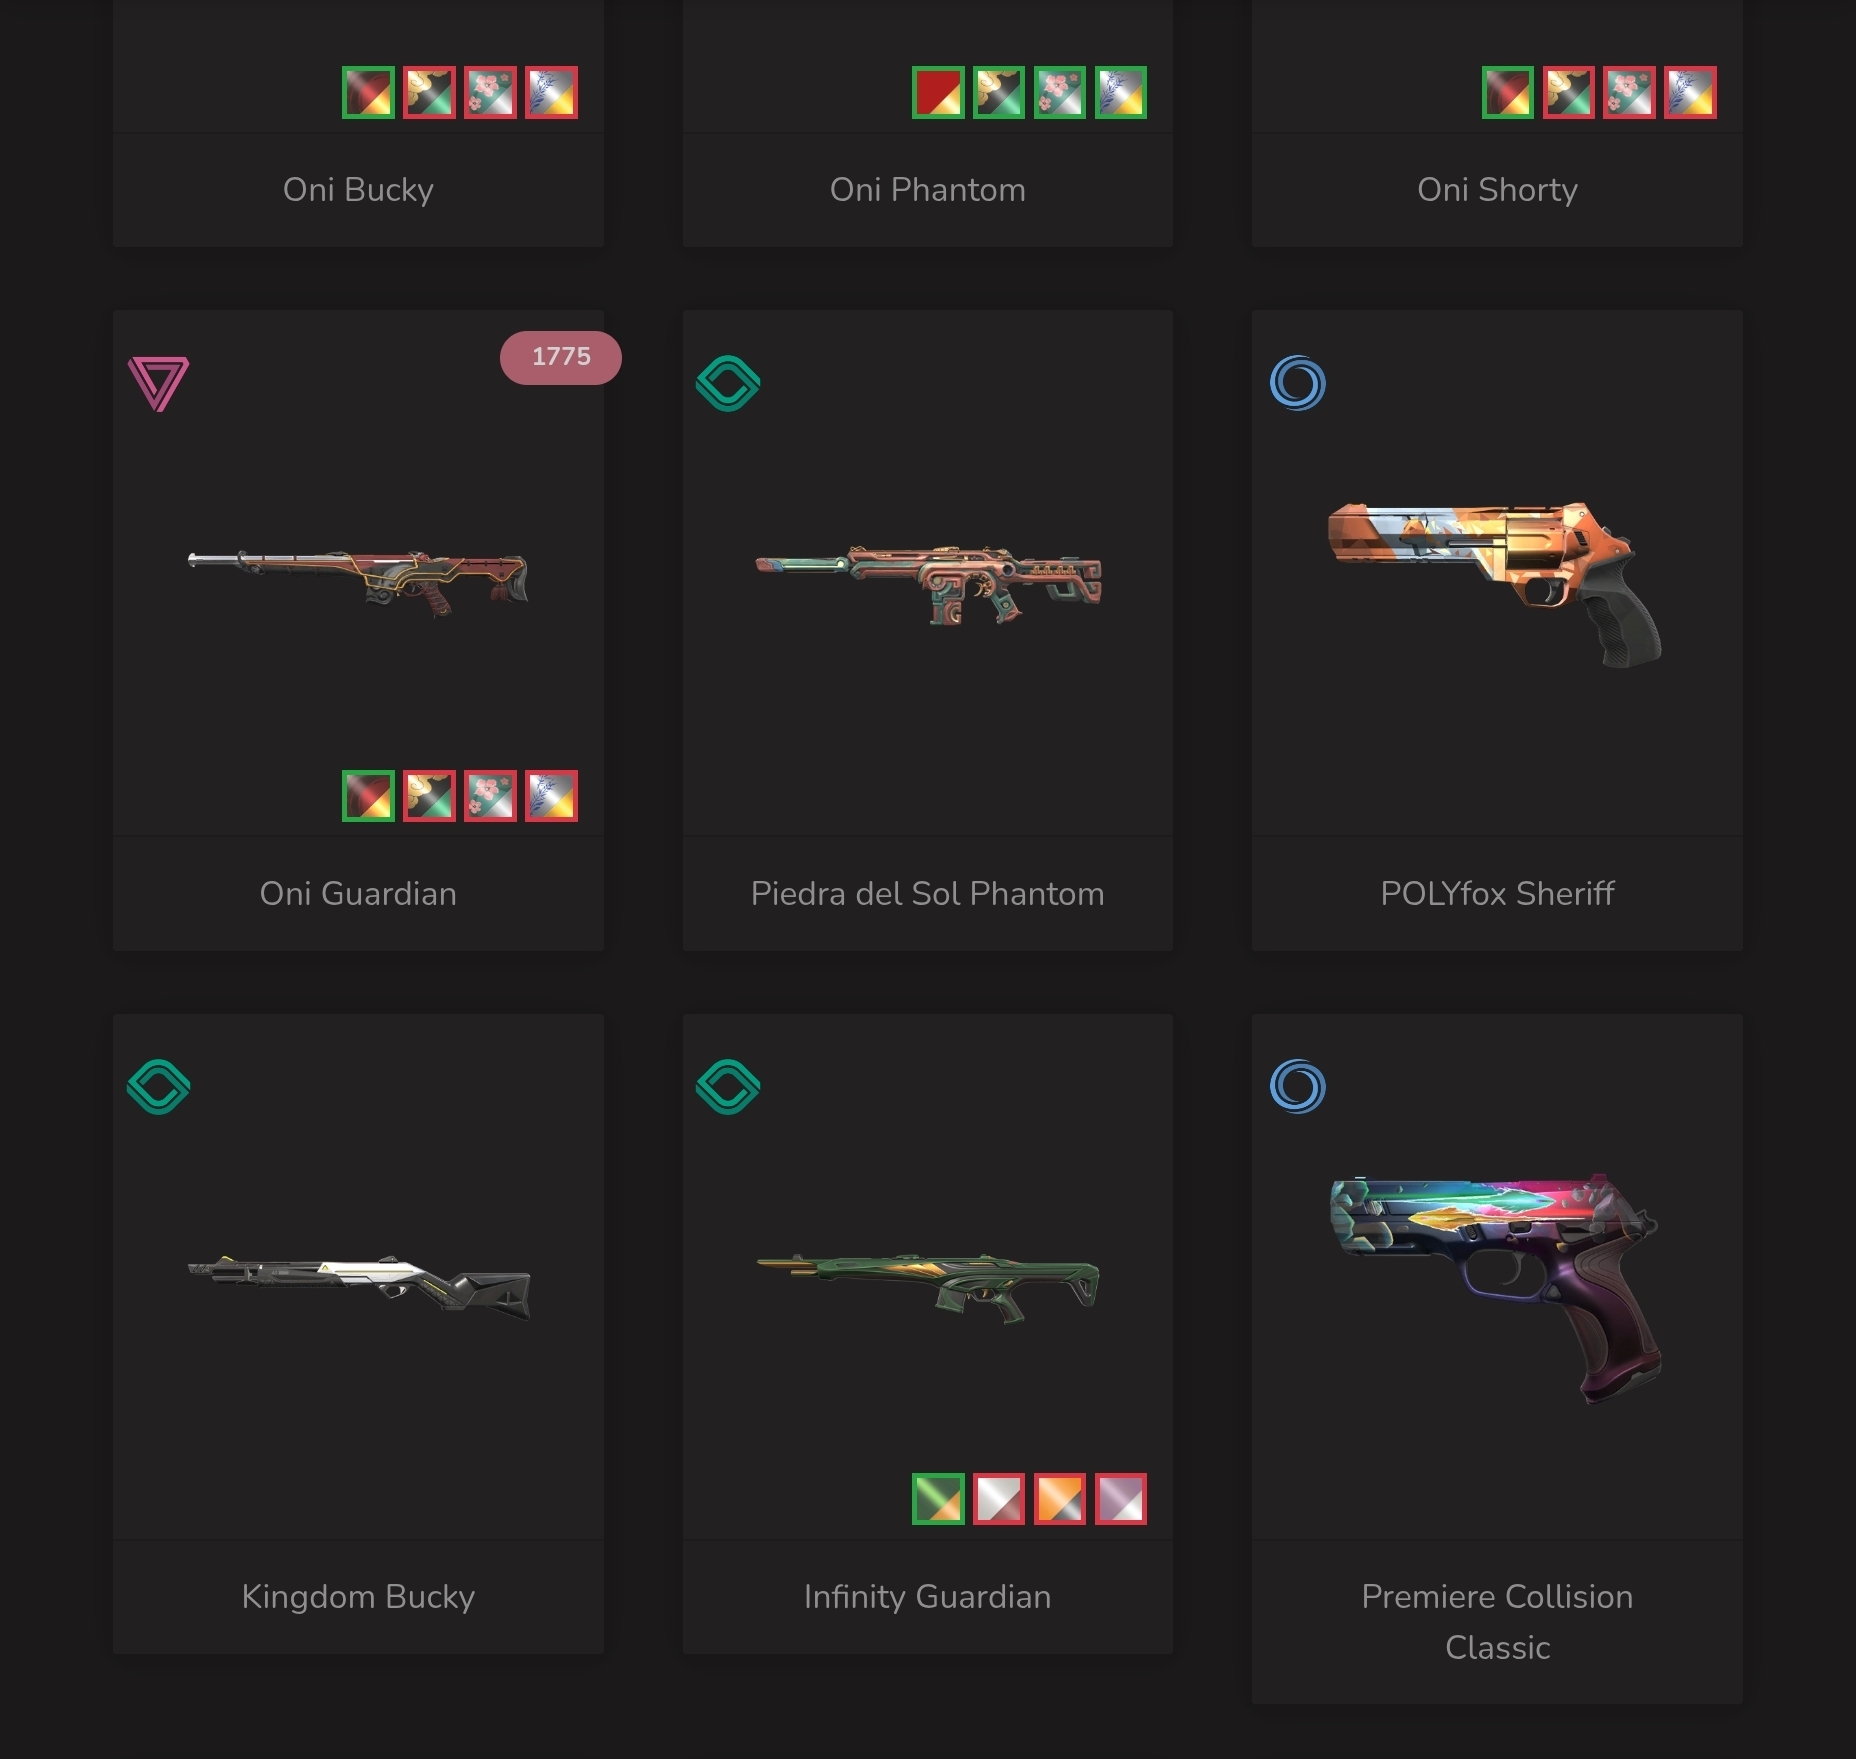The width and height of the screenshot is (1856, 1759).
Task: Open the Kingdom Bucky title link
Action: tap(358, 1597)
